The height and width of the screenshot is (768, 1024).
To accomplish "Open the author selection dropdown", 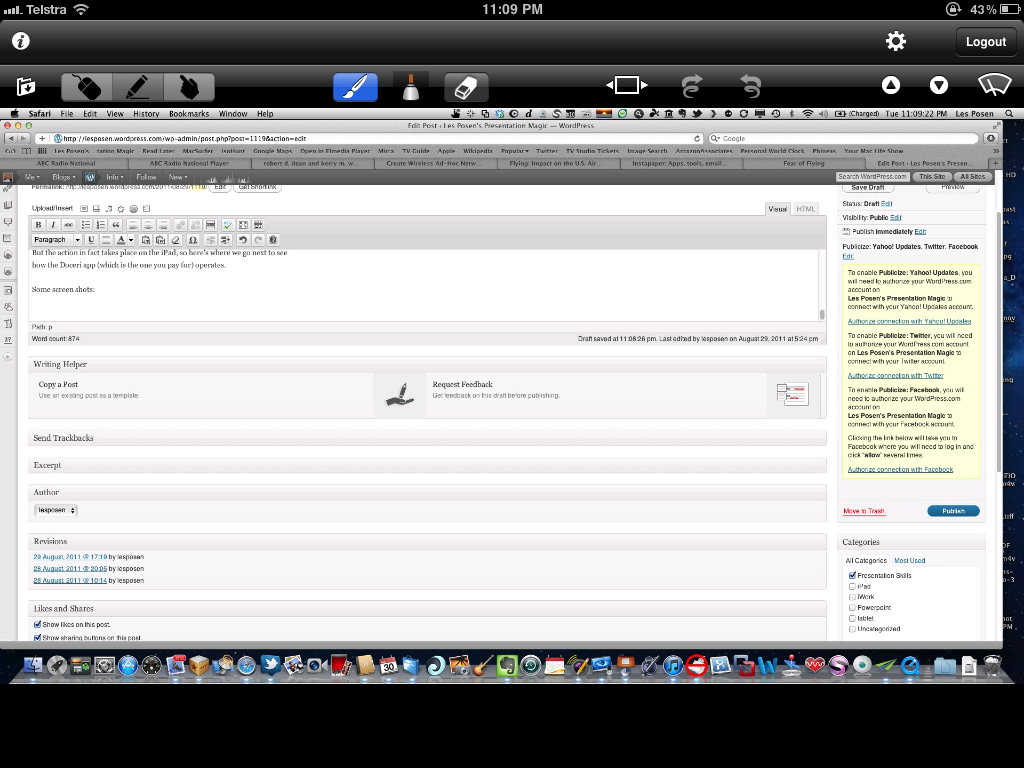I will [x=56, y=510].
